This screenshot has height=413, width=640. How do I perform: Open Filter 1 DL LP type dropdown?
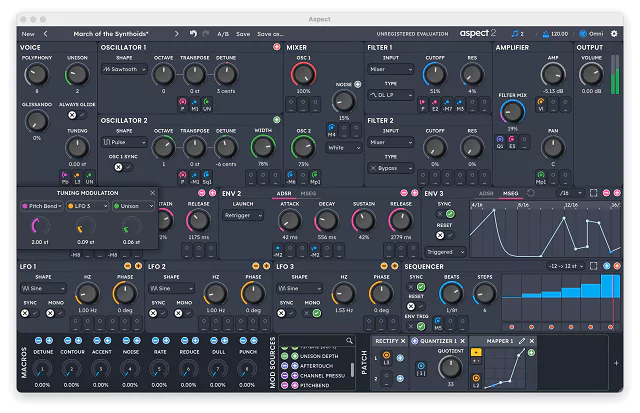(391, 95)
